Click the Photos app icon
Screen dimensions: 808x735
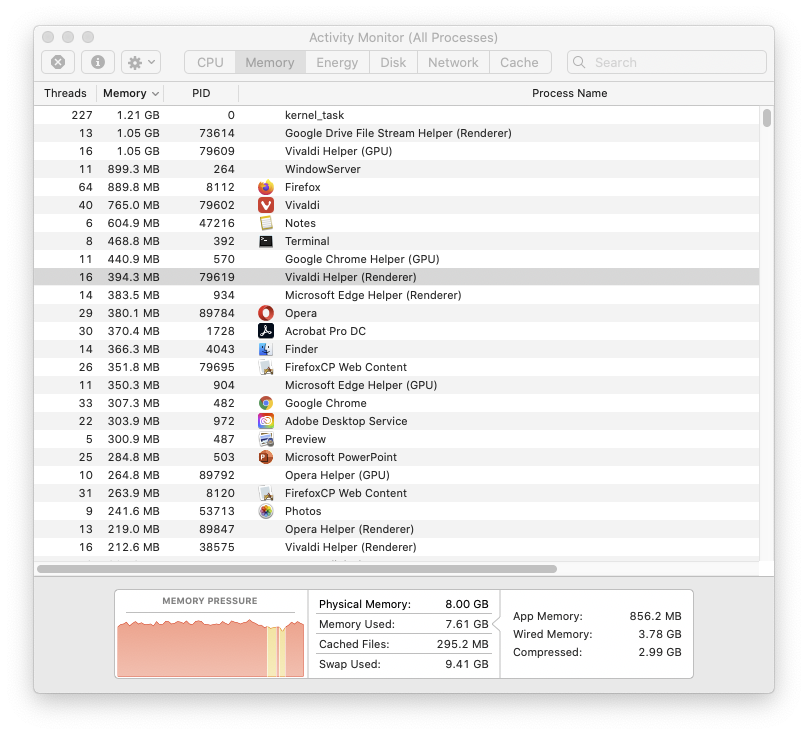266,511
